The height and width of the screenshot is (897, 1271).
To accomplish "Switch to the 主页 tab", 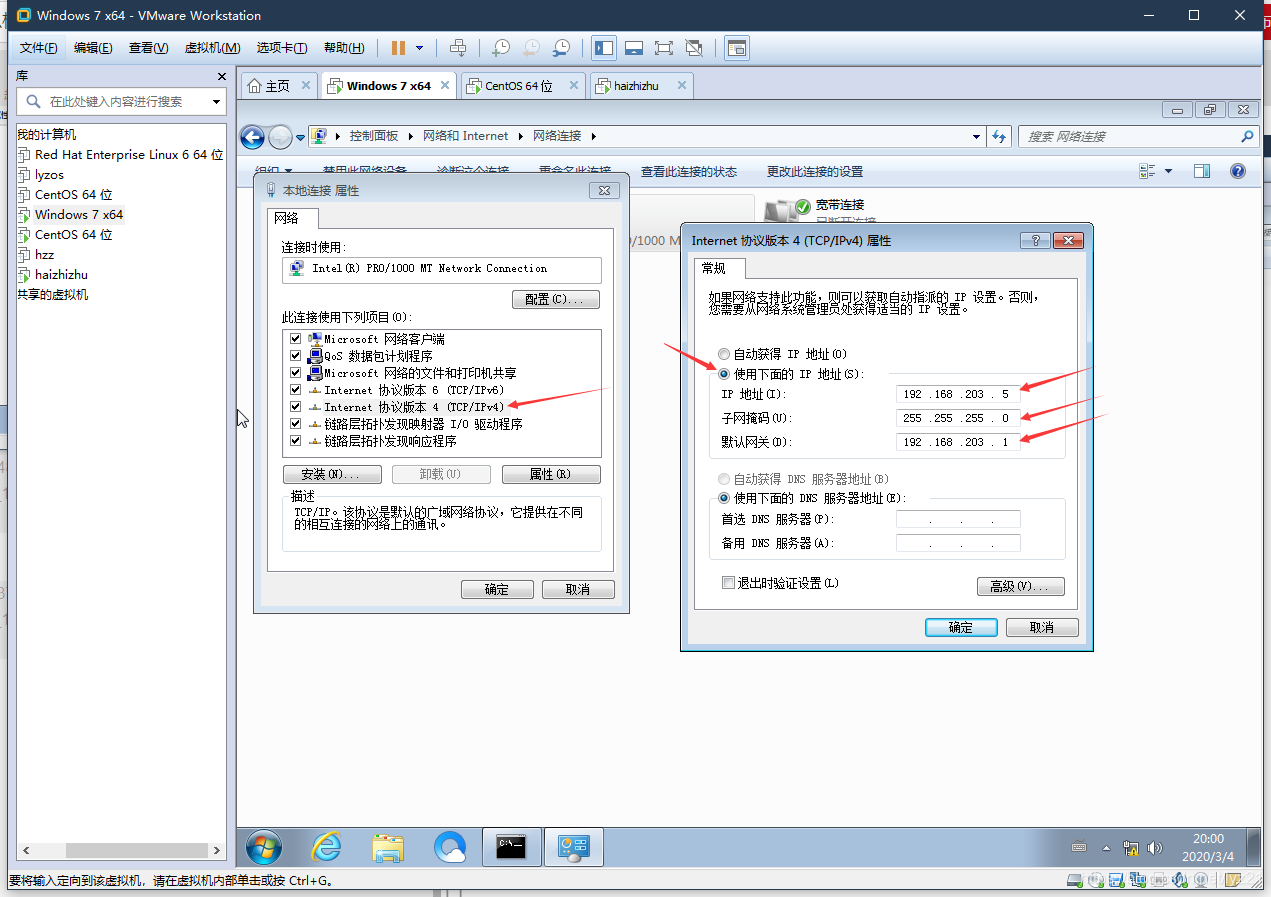I will [277, 86].
